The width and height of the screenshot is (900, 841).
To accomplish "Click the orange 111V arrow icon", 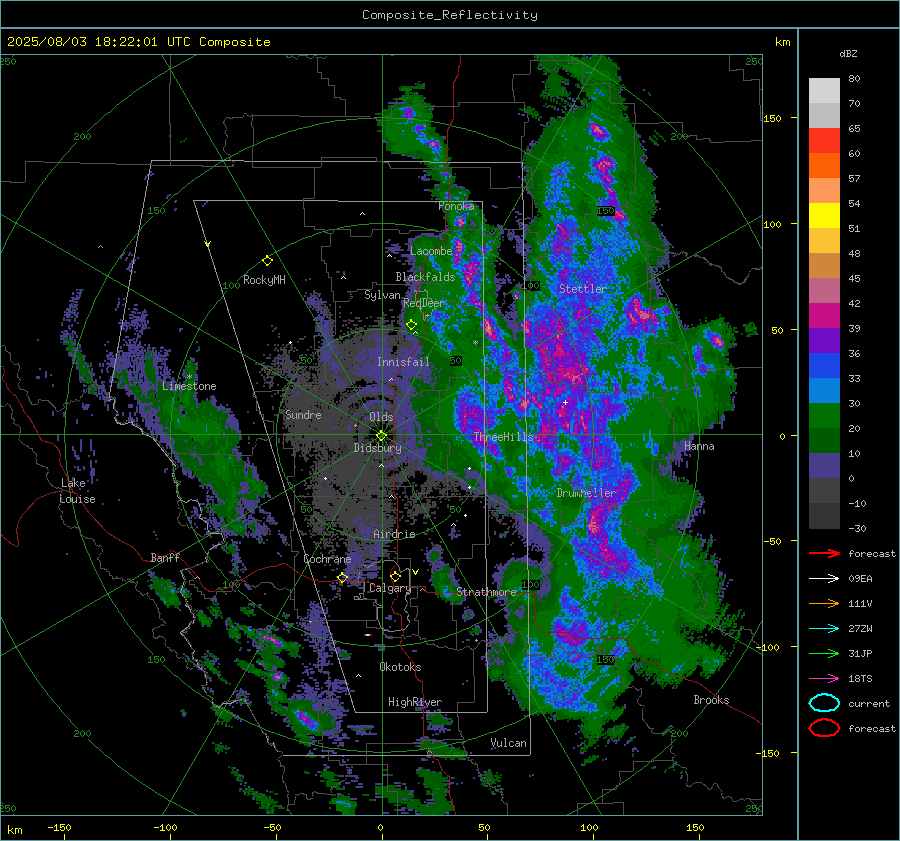I will pyautogui.click(x=824, y=603).
